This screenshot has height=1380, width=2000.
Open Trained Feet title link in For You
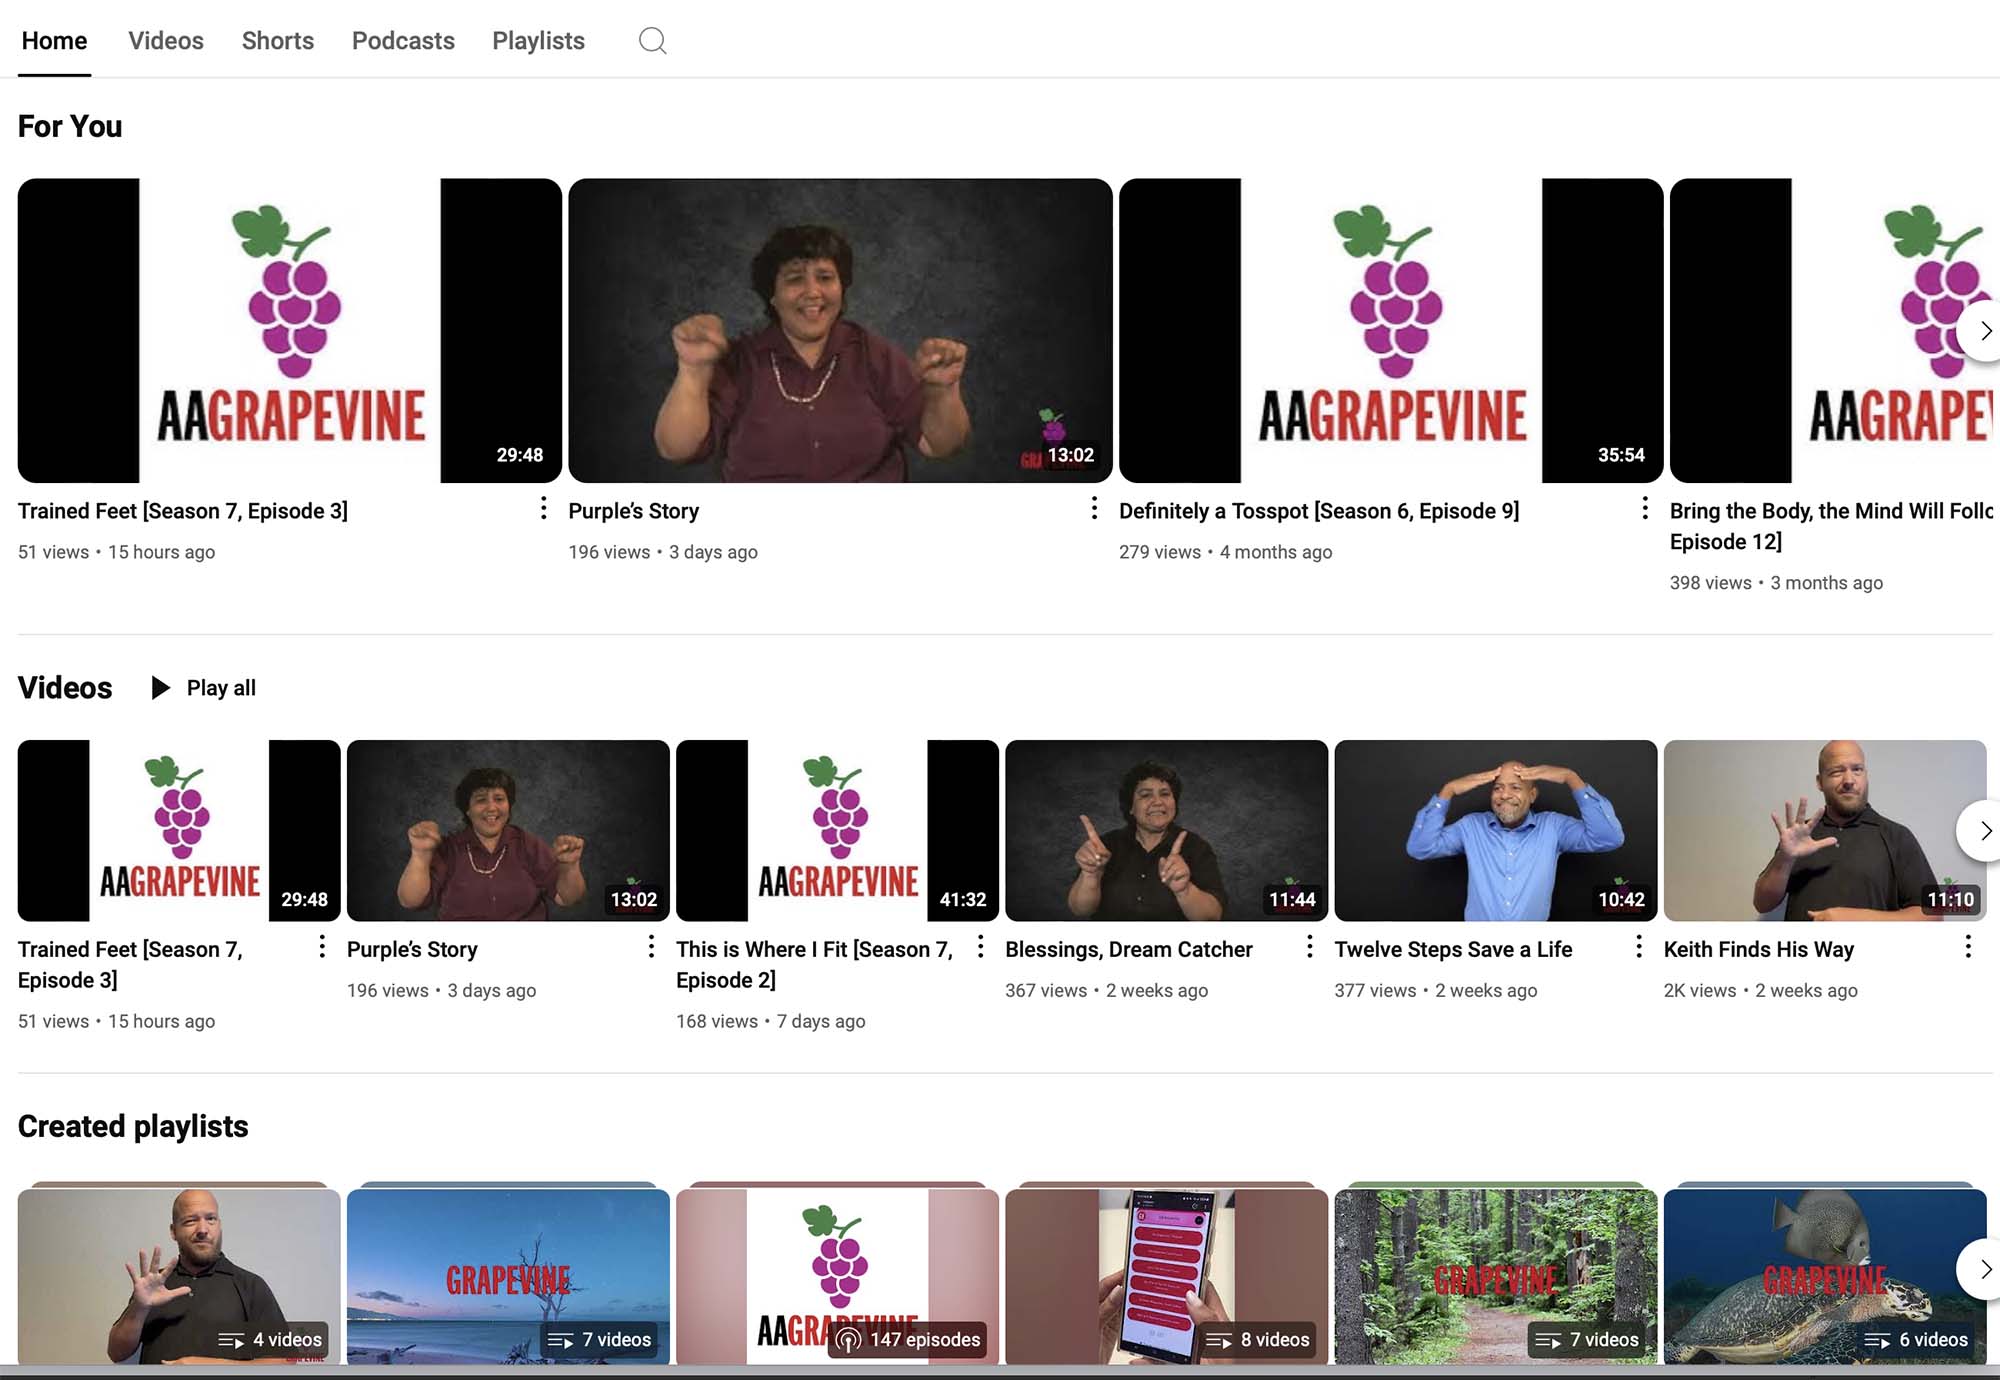tap(183, 511)
